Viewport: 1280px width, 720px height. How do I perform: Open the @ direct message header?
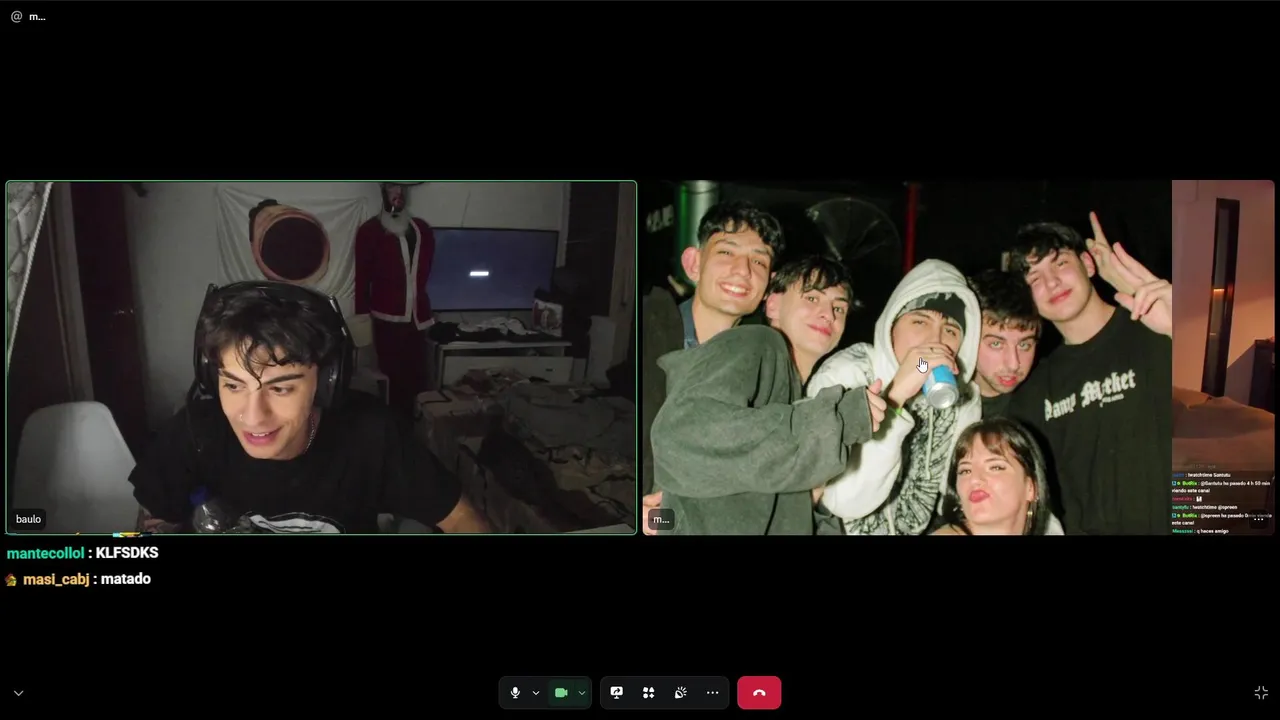28,16
